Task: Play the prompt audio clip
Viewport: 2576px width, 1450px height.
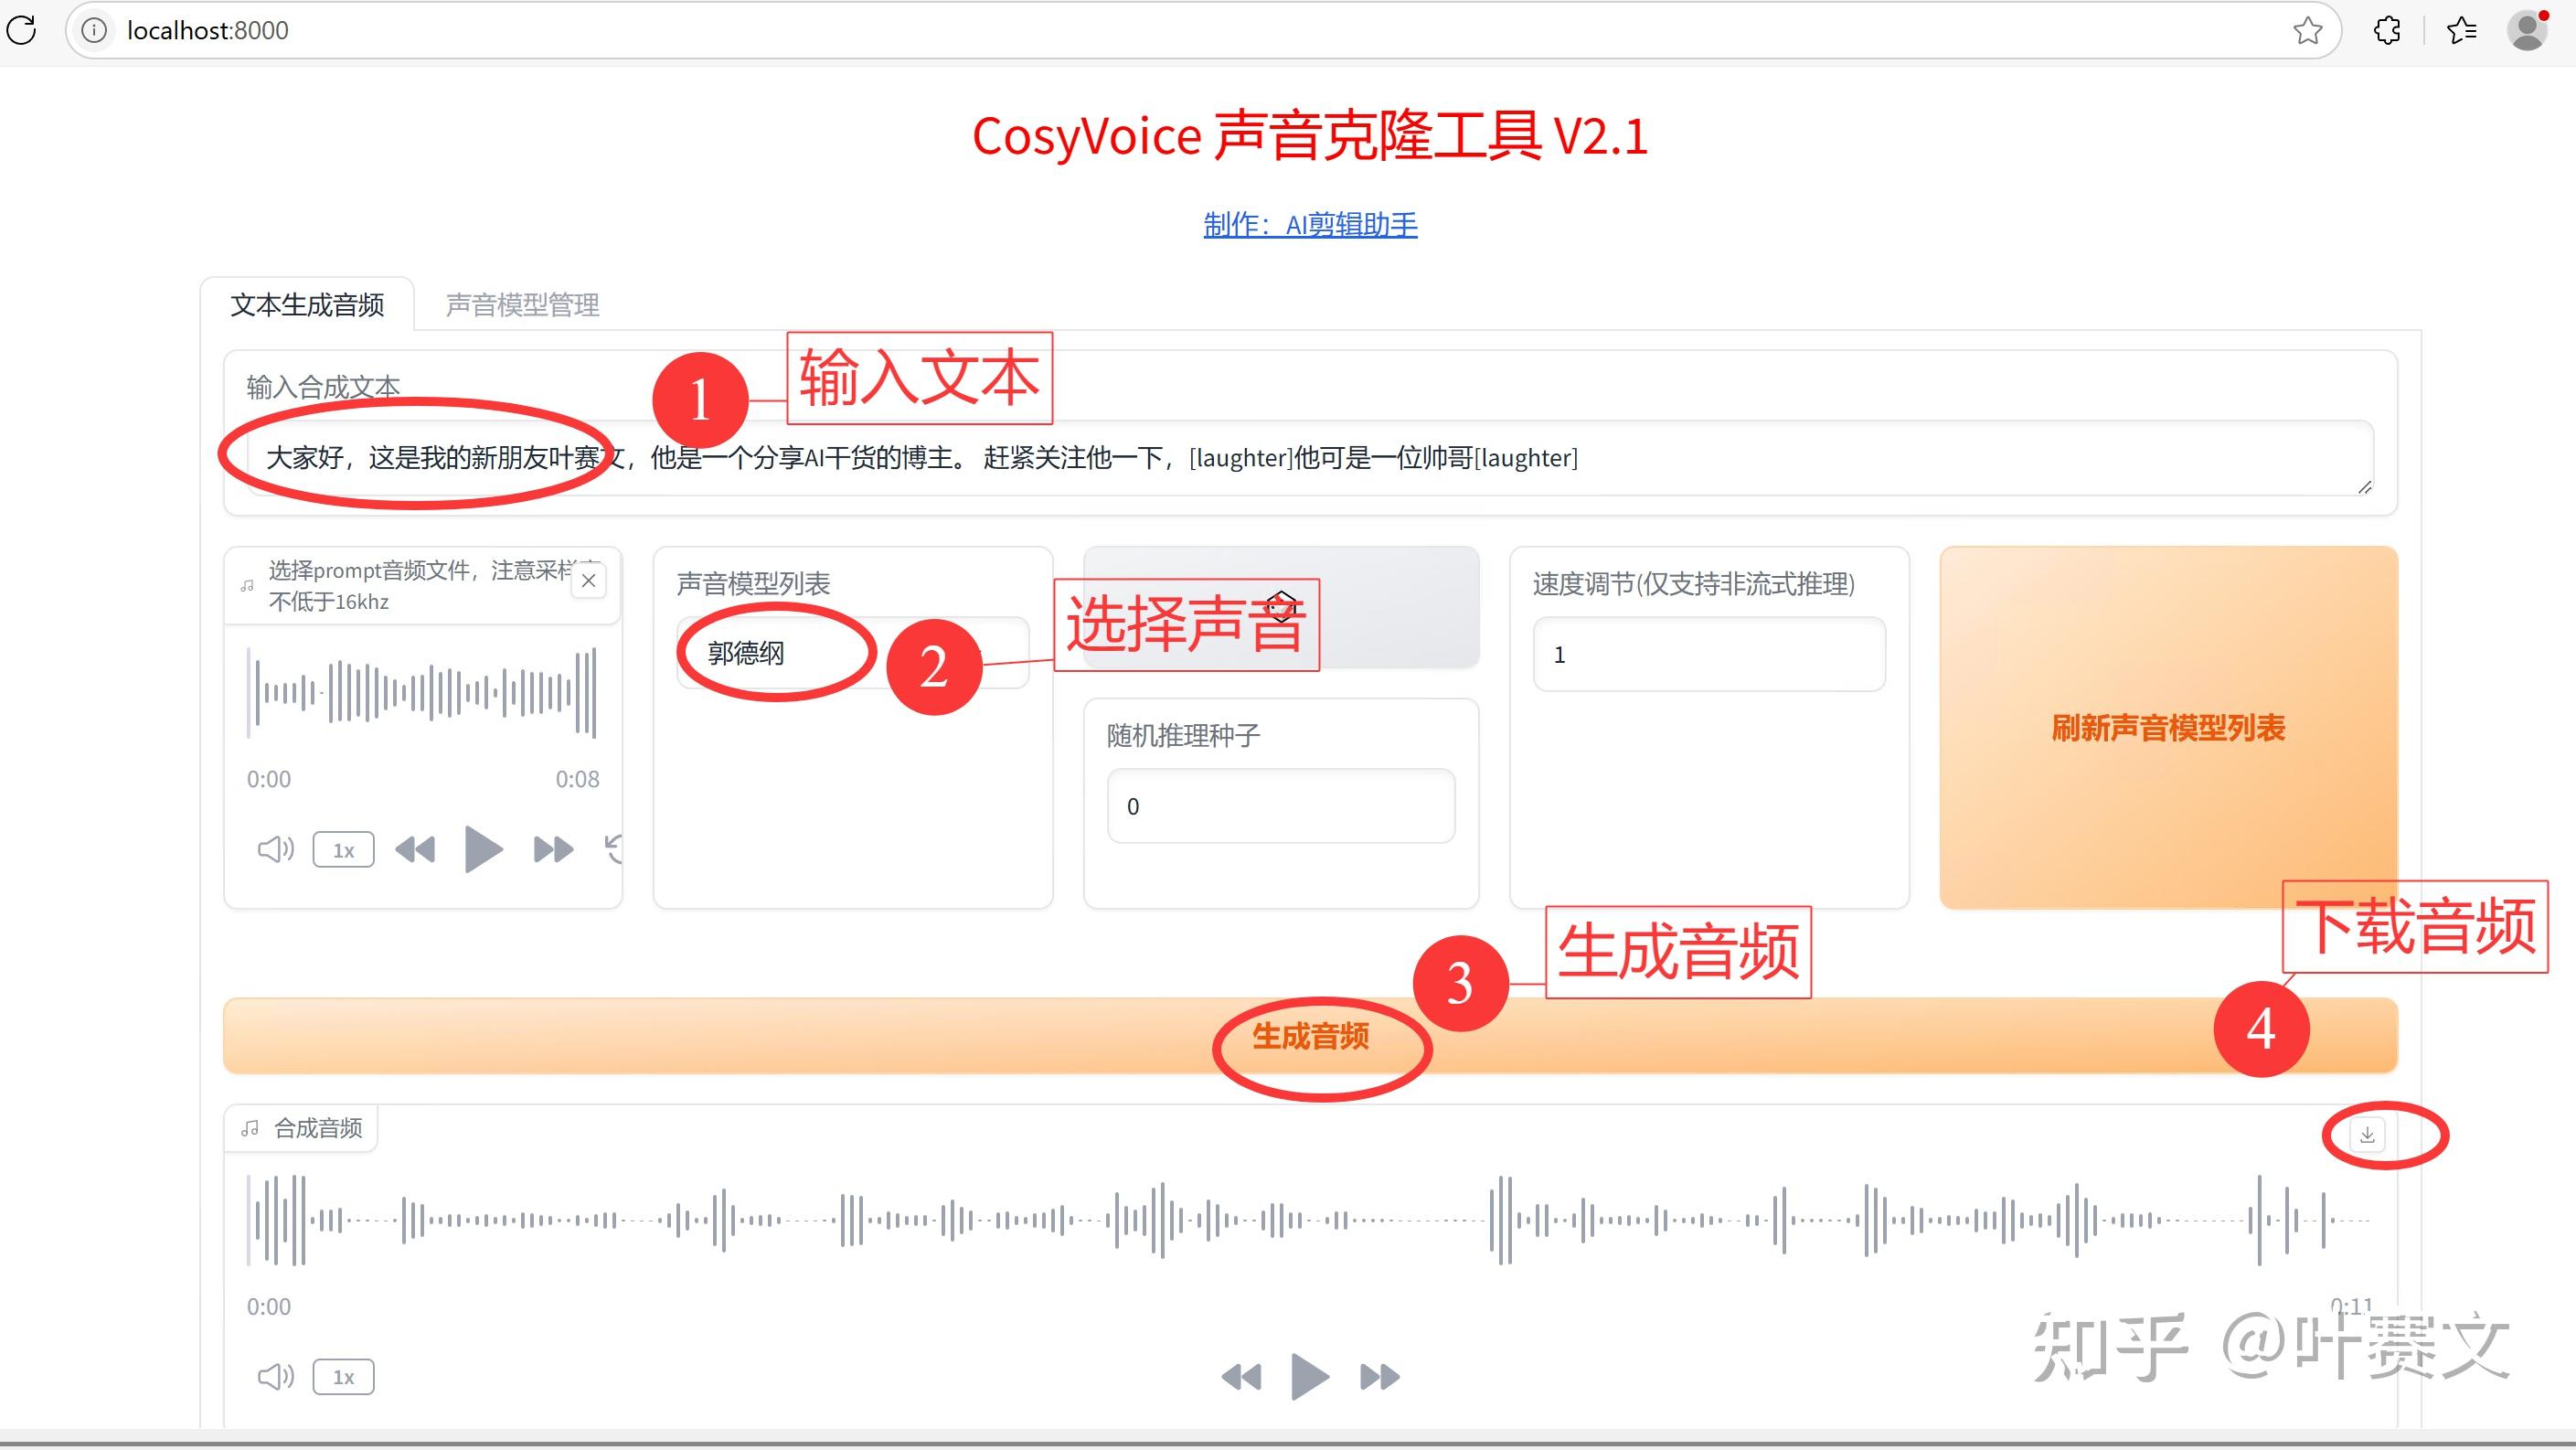Action: 483,849
